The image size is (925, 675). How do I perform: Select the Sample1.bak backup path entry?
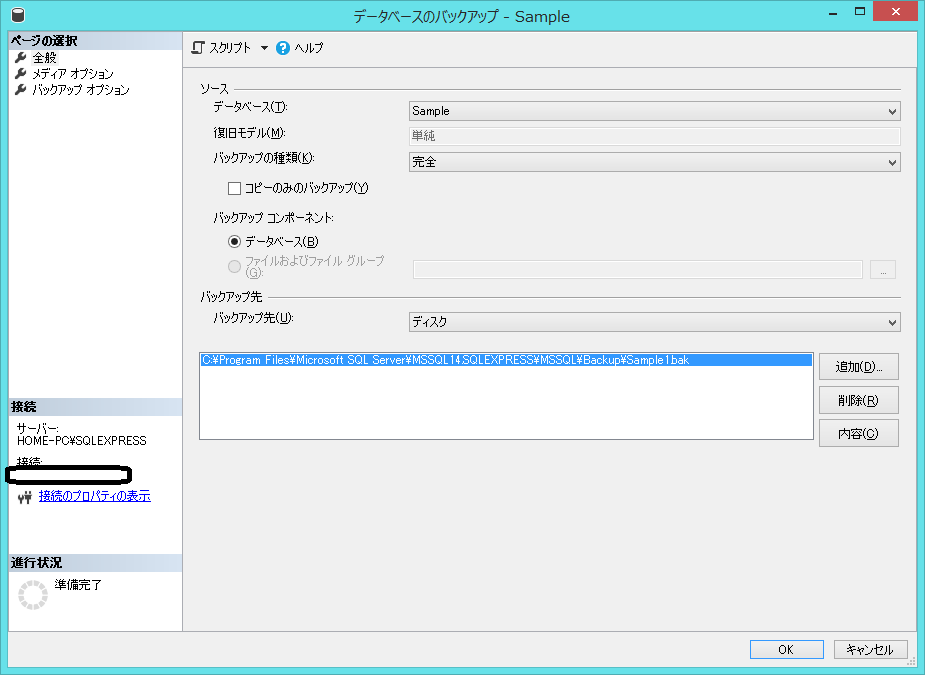tap(506, 360)
